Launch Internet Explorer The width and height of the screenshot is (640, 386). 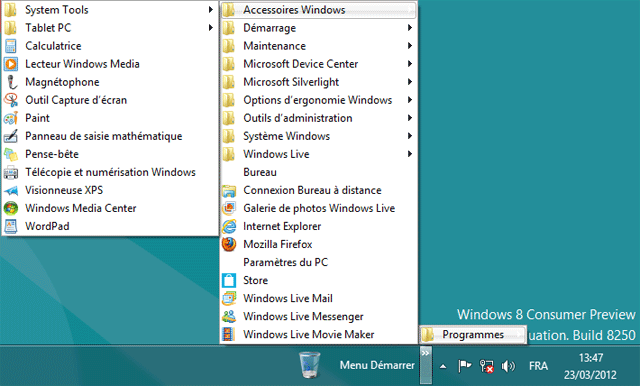click(318, 226)
